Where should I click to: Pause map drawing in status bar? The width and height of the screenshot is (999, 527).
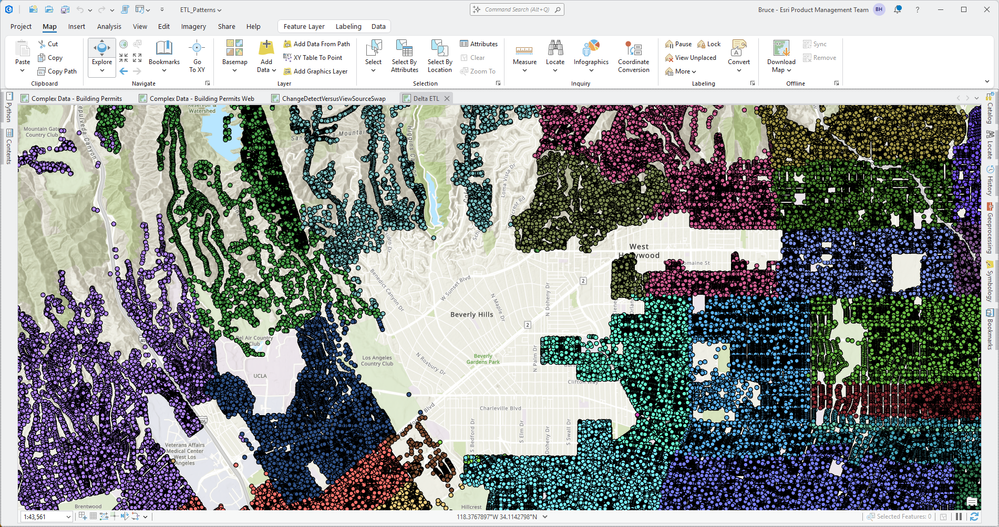click(x=959, y=517)
